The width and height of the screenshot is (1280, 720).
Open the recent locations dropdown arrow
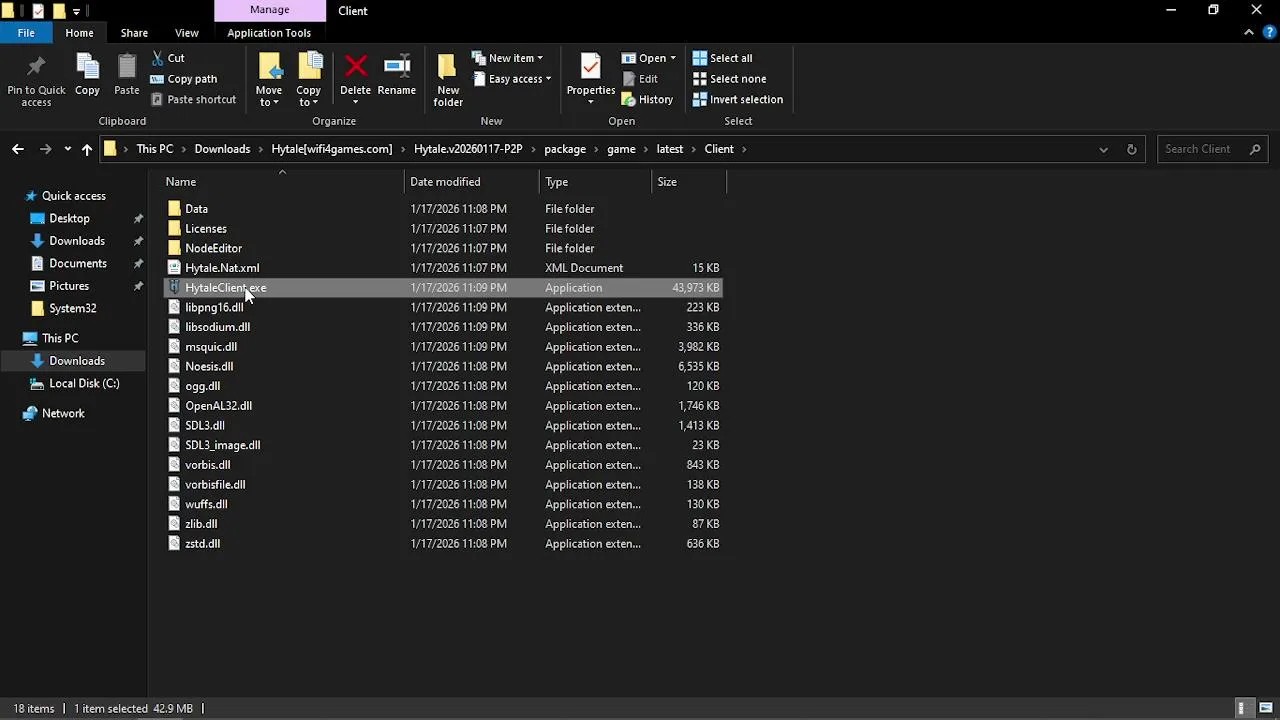(x=67, y=149)
